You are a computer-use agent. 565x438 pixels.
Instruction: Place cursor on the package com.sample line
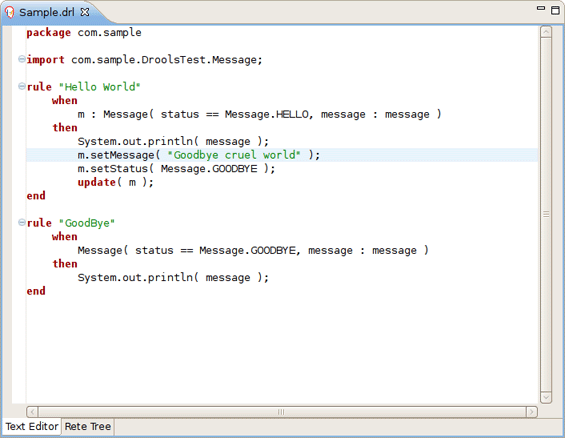pyautogui.click(x=84, y=32)
